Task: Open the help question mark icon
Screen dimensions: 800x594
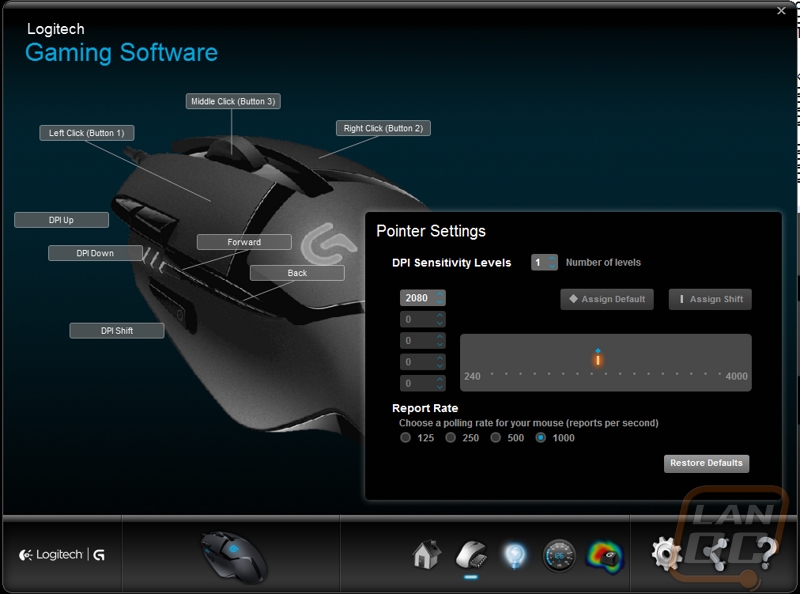Action: (x=765, y=554)
